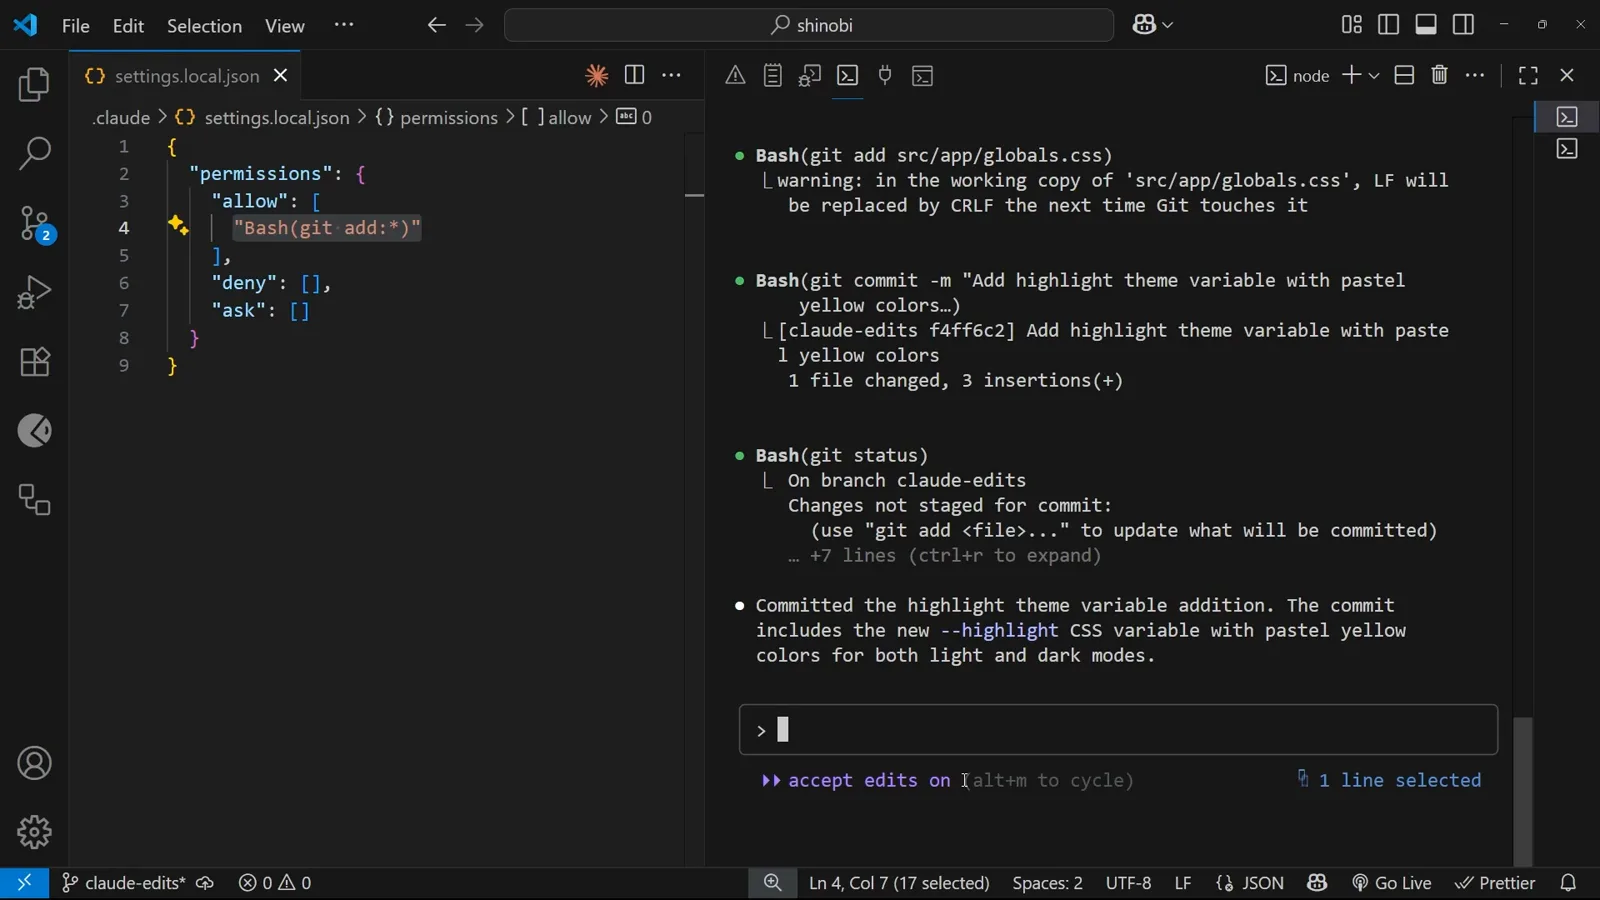Expand the new terminal launch profile dropdown
The width and height of the screenshot is (1600, 900).
pos(1374,76)
